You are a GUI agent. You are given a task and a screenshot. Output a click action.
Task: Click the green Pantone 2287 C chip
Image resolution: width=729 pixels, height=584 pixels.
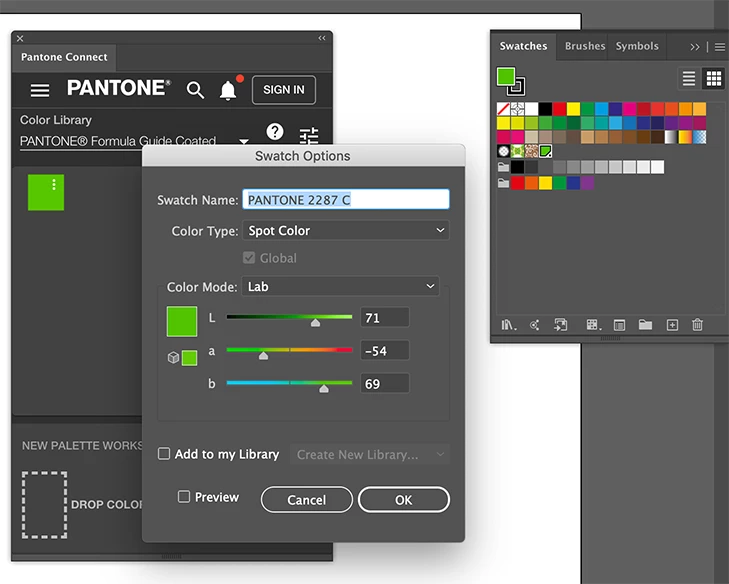tap(46, 192)
